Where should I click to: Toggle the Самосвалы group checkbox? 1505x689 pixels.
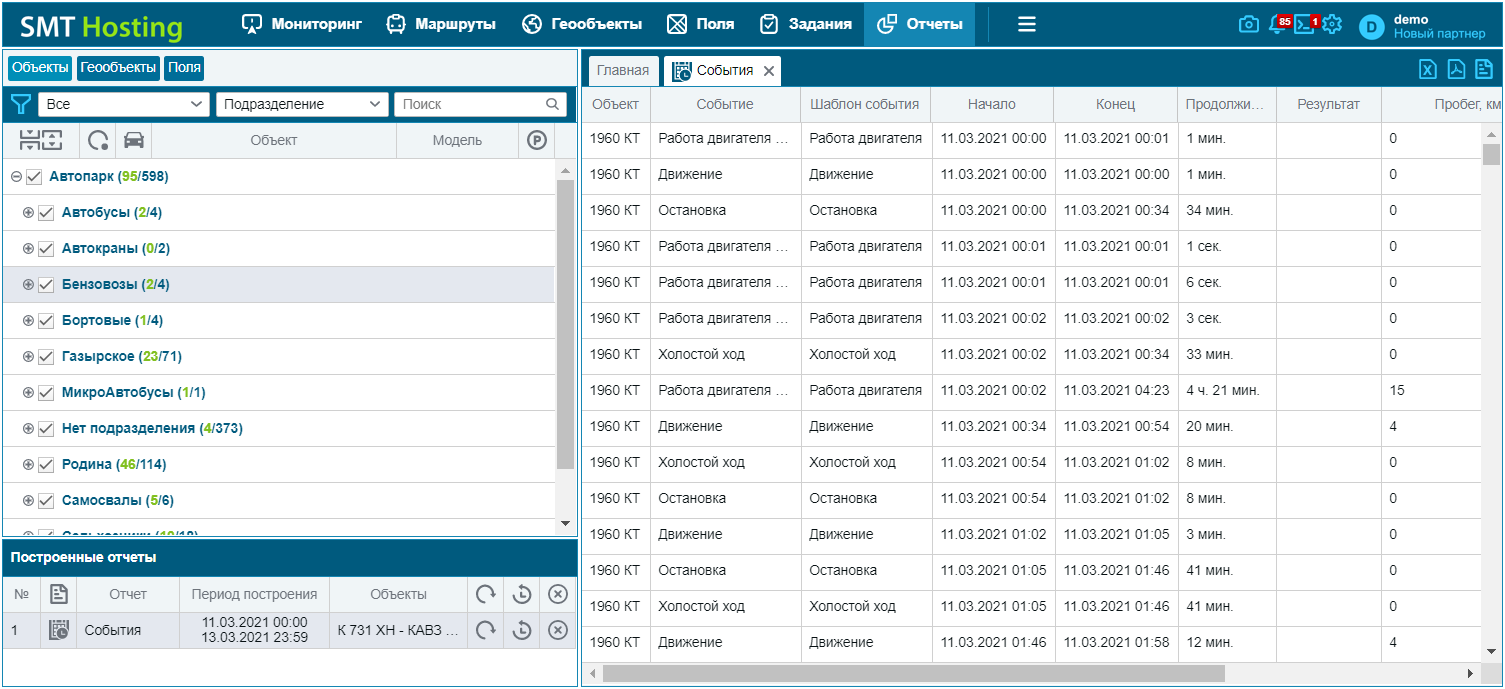click(x=46, y=501)
